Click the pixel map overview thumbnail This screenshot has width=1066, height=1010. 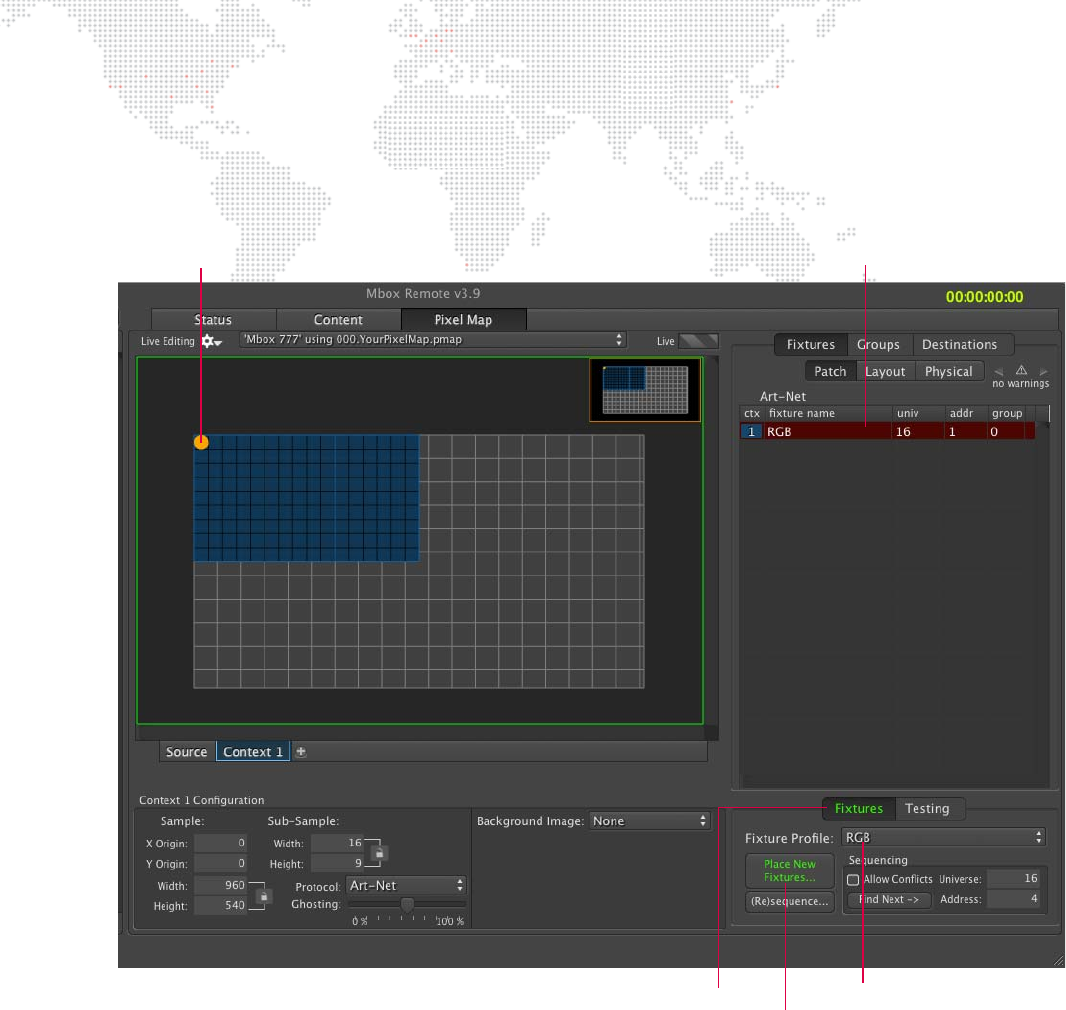[644, 390]
